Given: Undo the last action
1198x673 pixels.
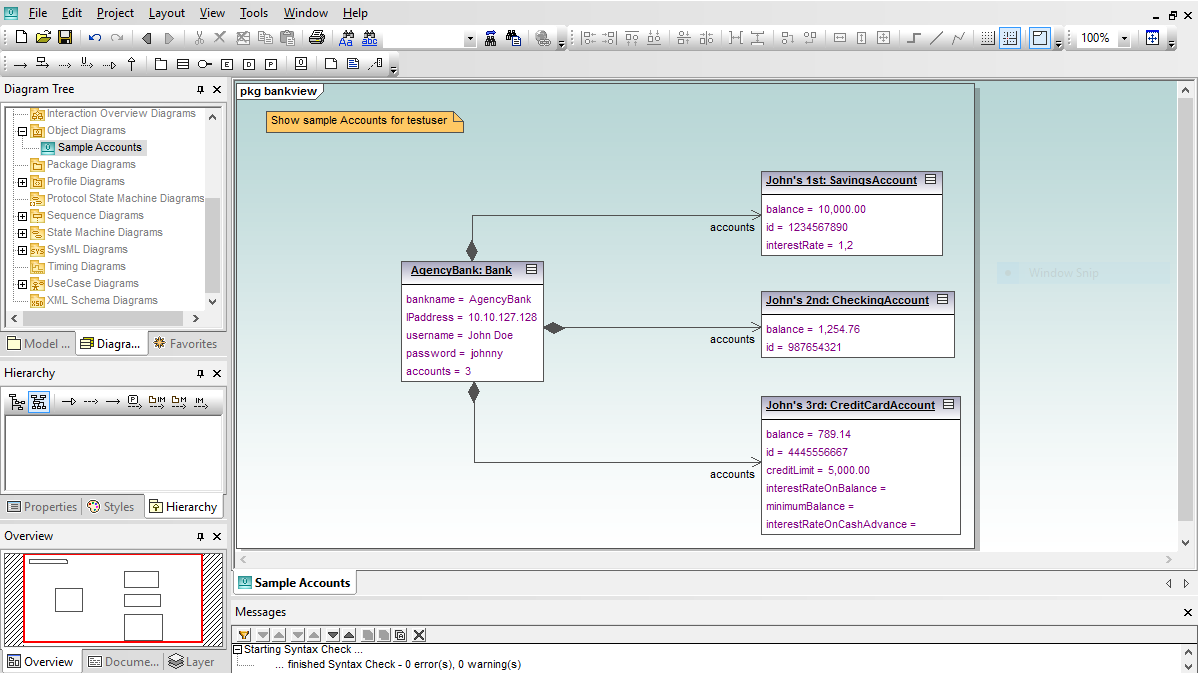Looking at the screenshot, I should [x=95, y=37].
